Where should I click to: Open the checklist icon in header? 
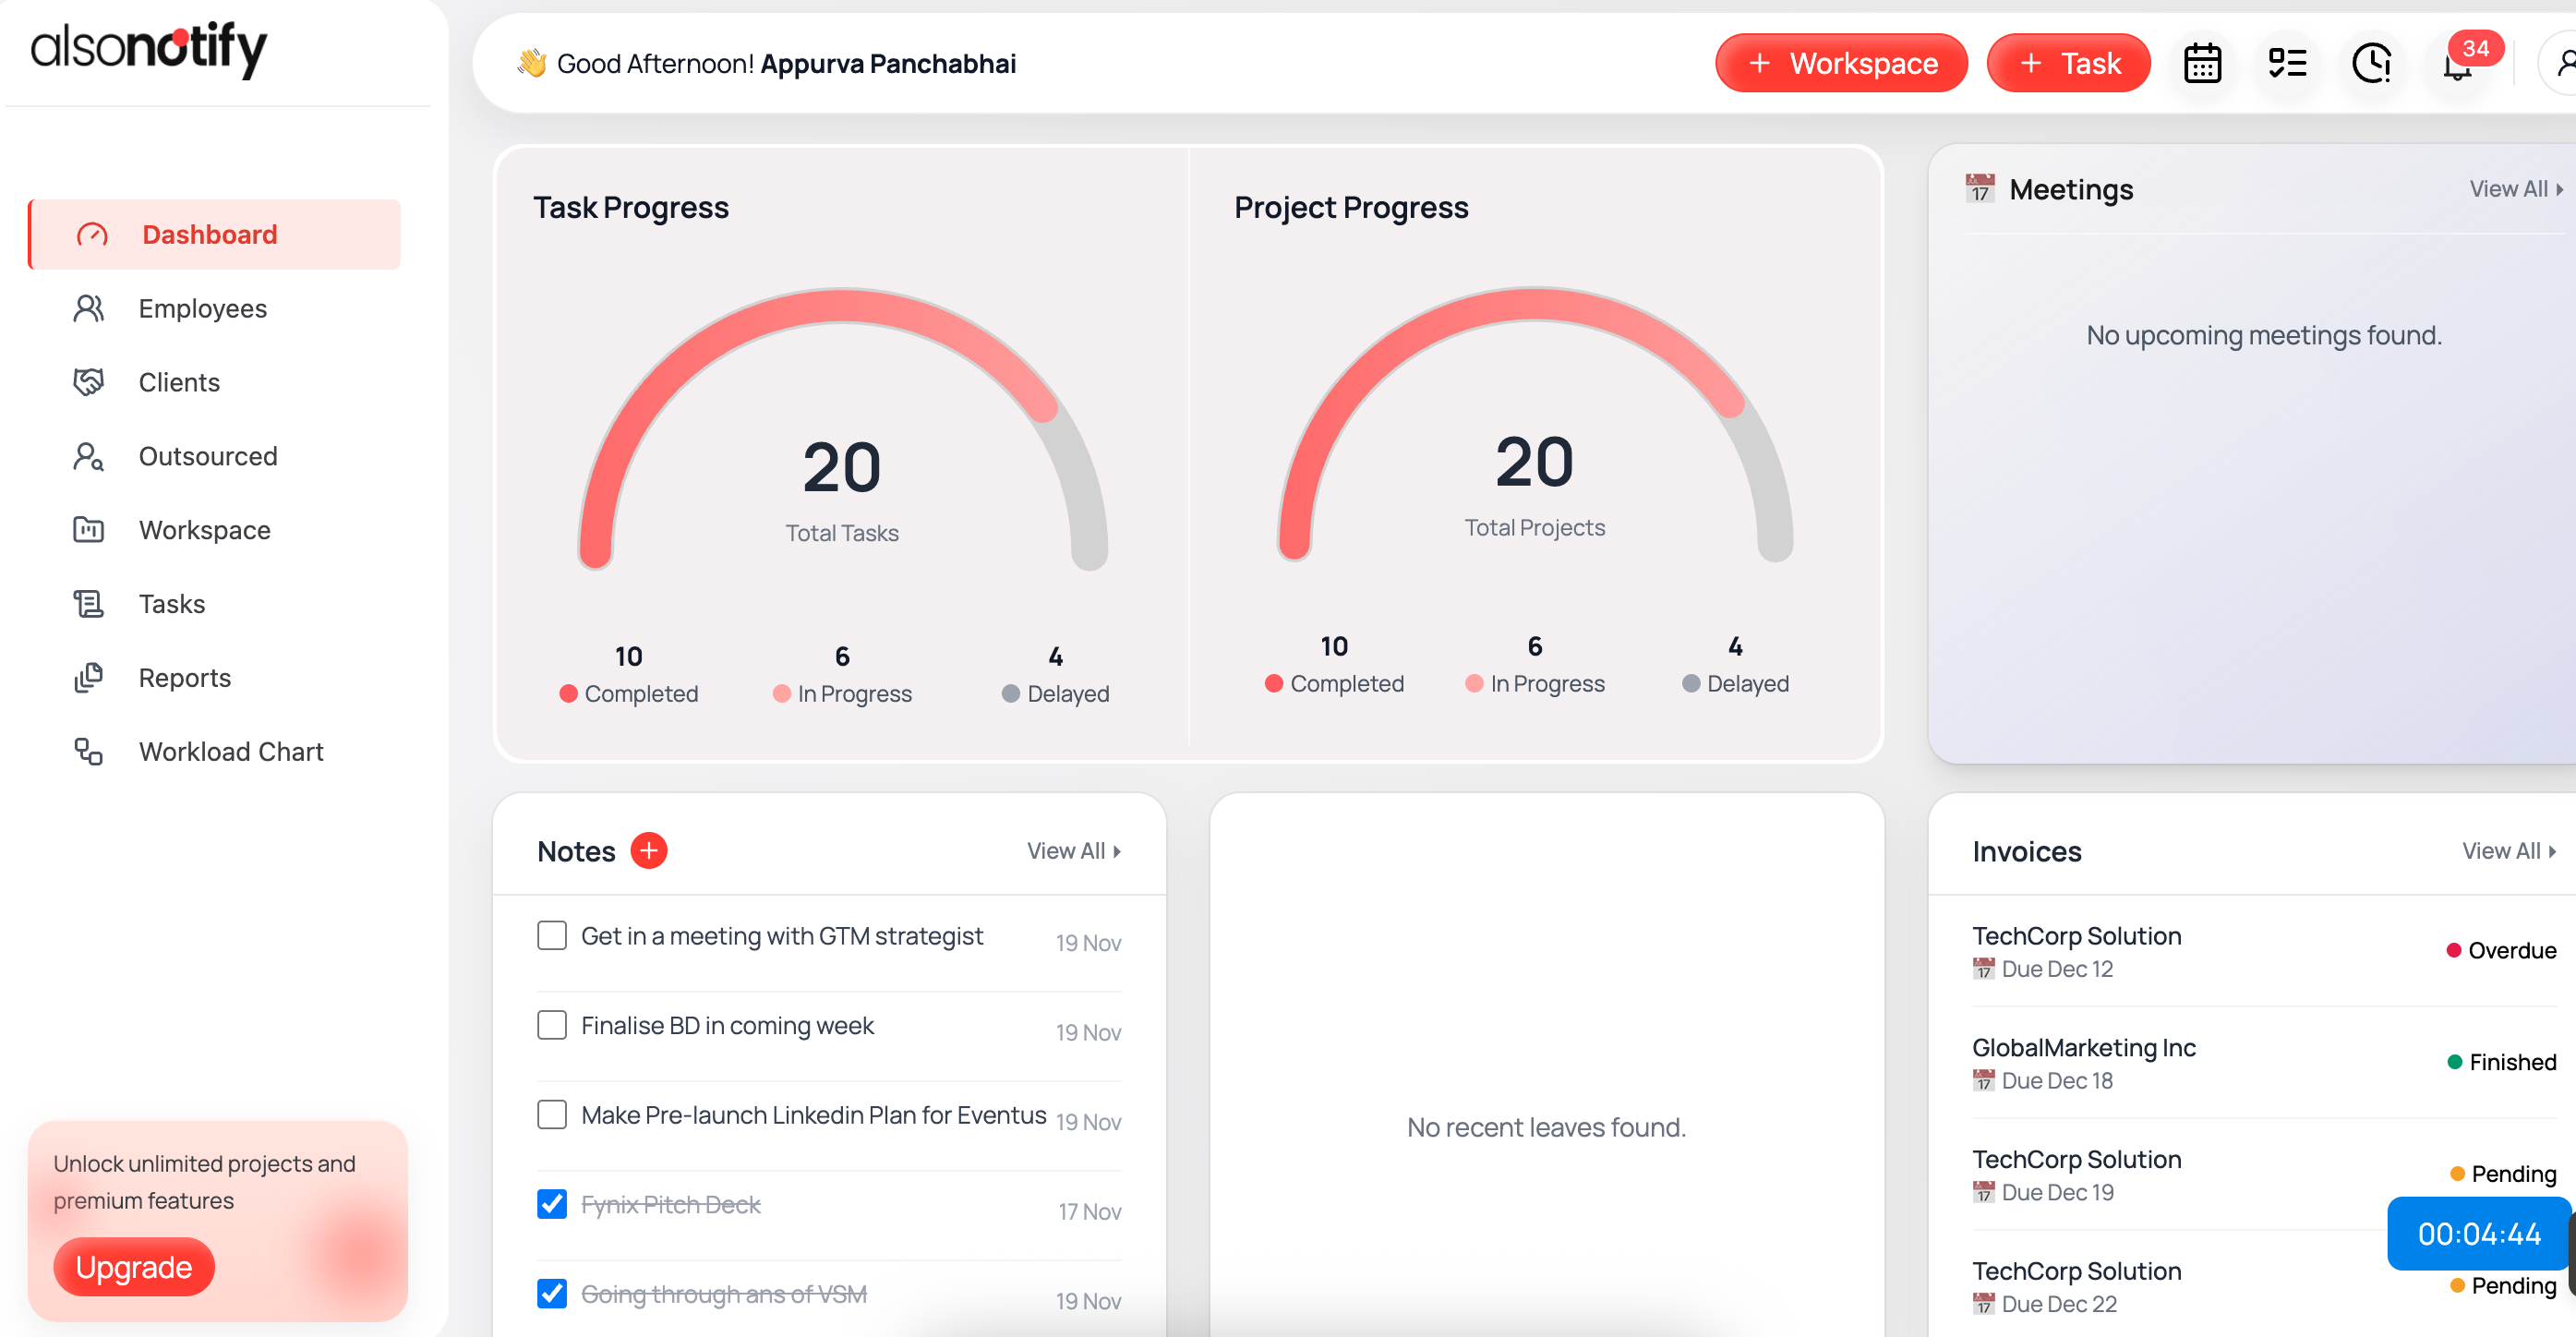click(x=2286, y=63)
